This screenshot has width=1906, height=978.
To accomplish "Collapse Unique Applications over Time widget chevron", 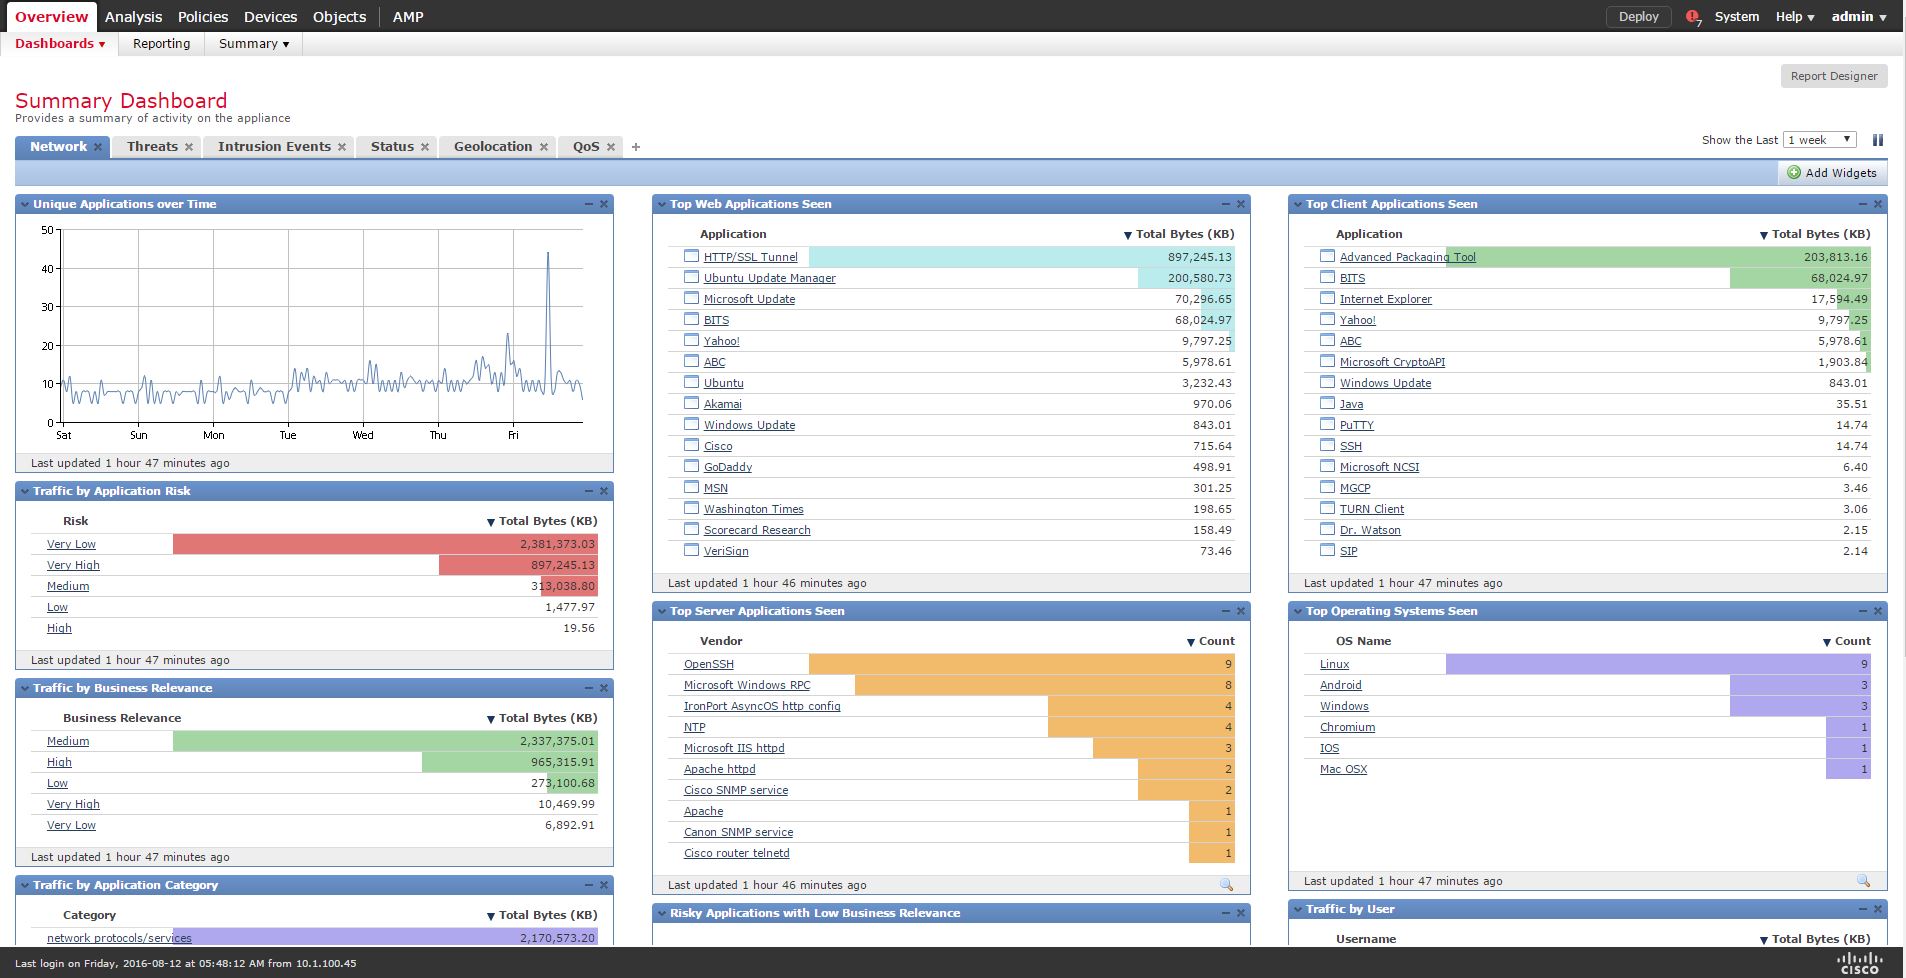I will point(25,204).
